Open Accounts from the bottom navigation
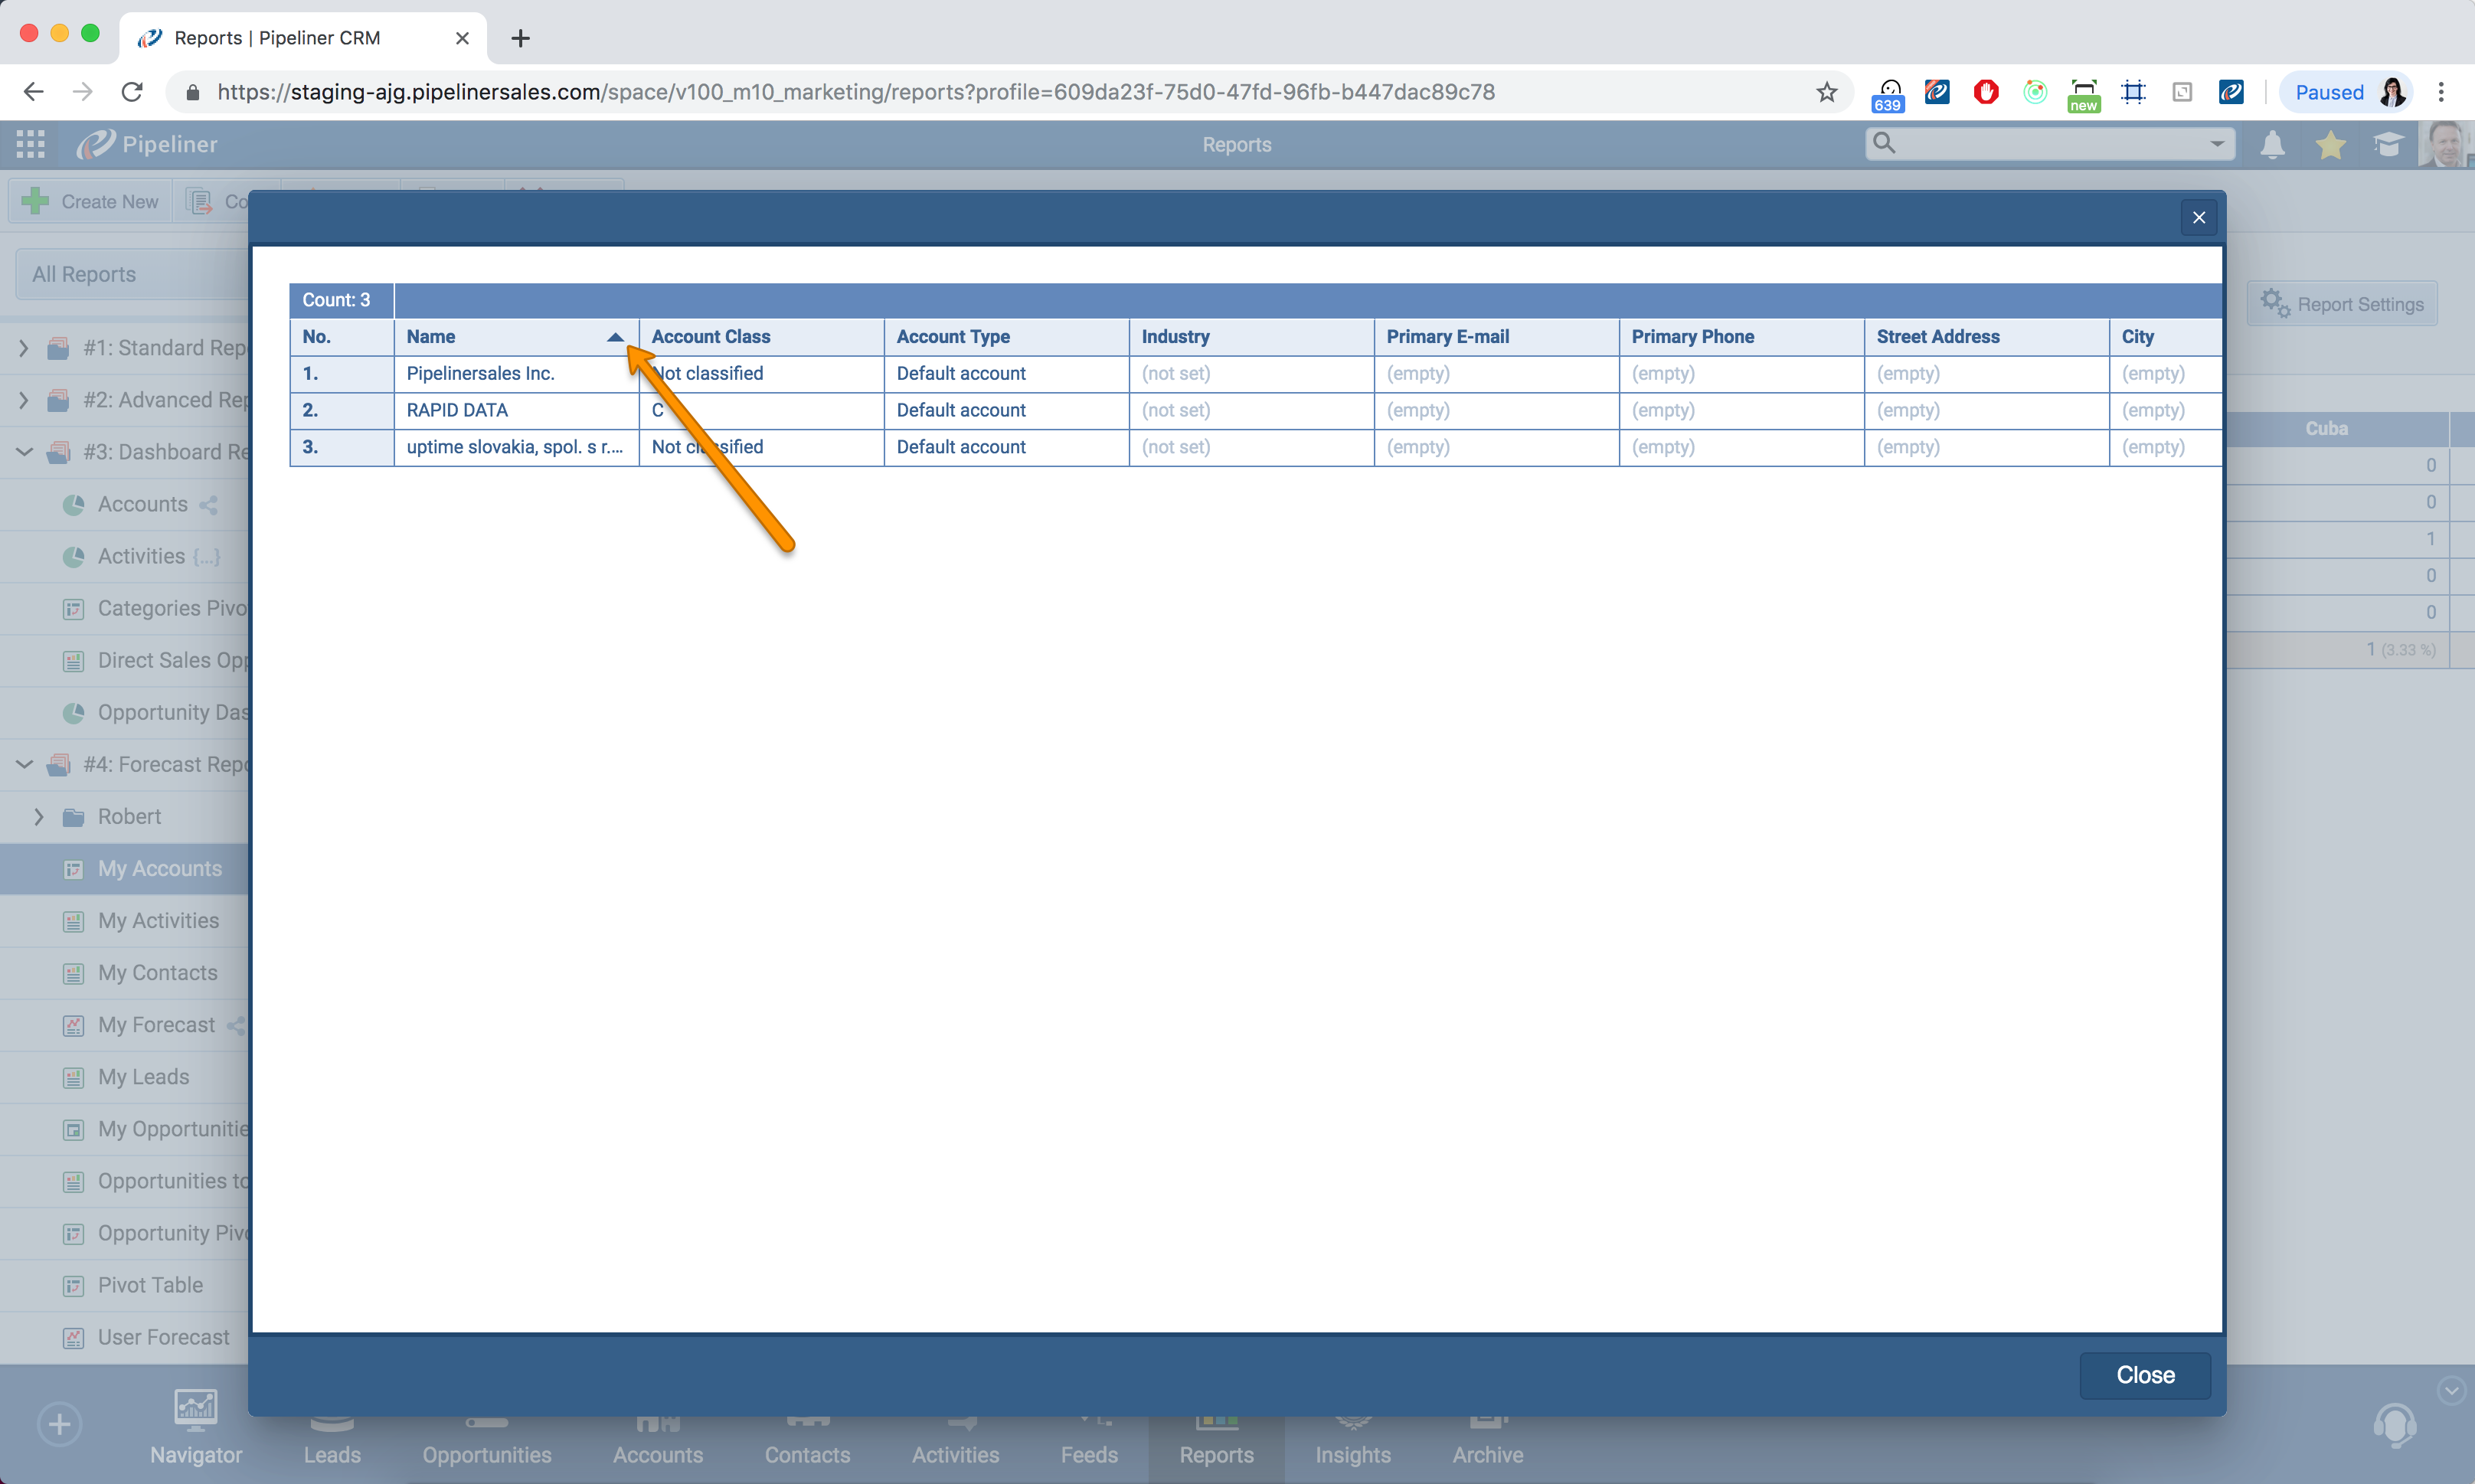This screenshot has width=2475, height=1484. pos(657,1440)
